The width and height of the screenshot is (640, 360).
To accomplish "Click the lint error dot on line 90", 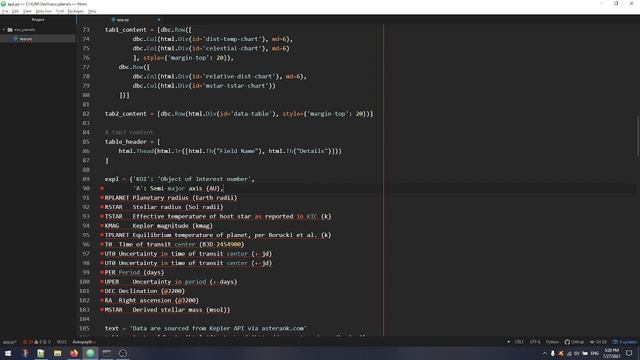I will pyautogui.click(x=102, y=188).
